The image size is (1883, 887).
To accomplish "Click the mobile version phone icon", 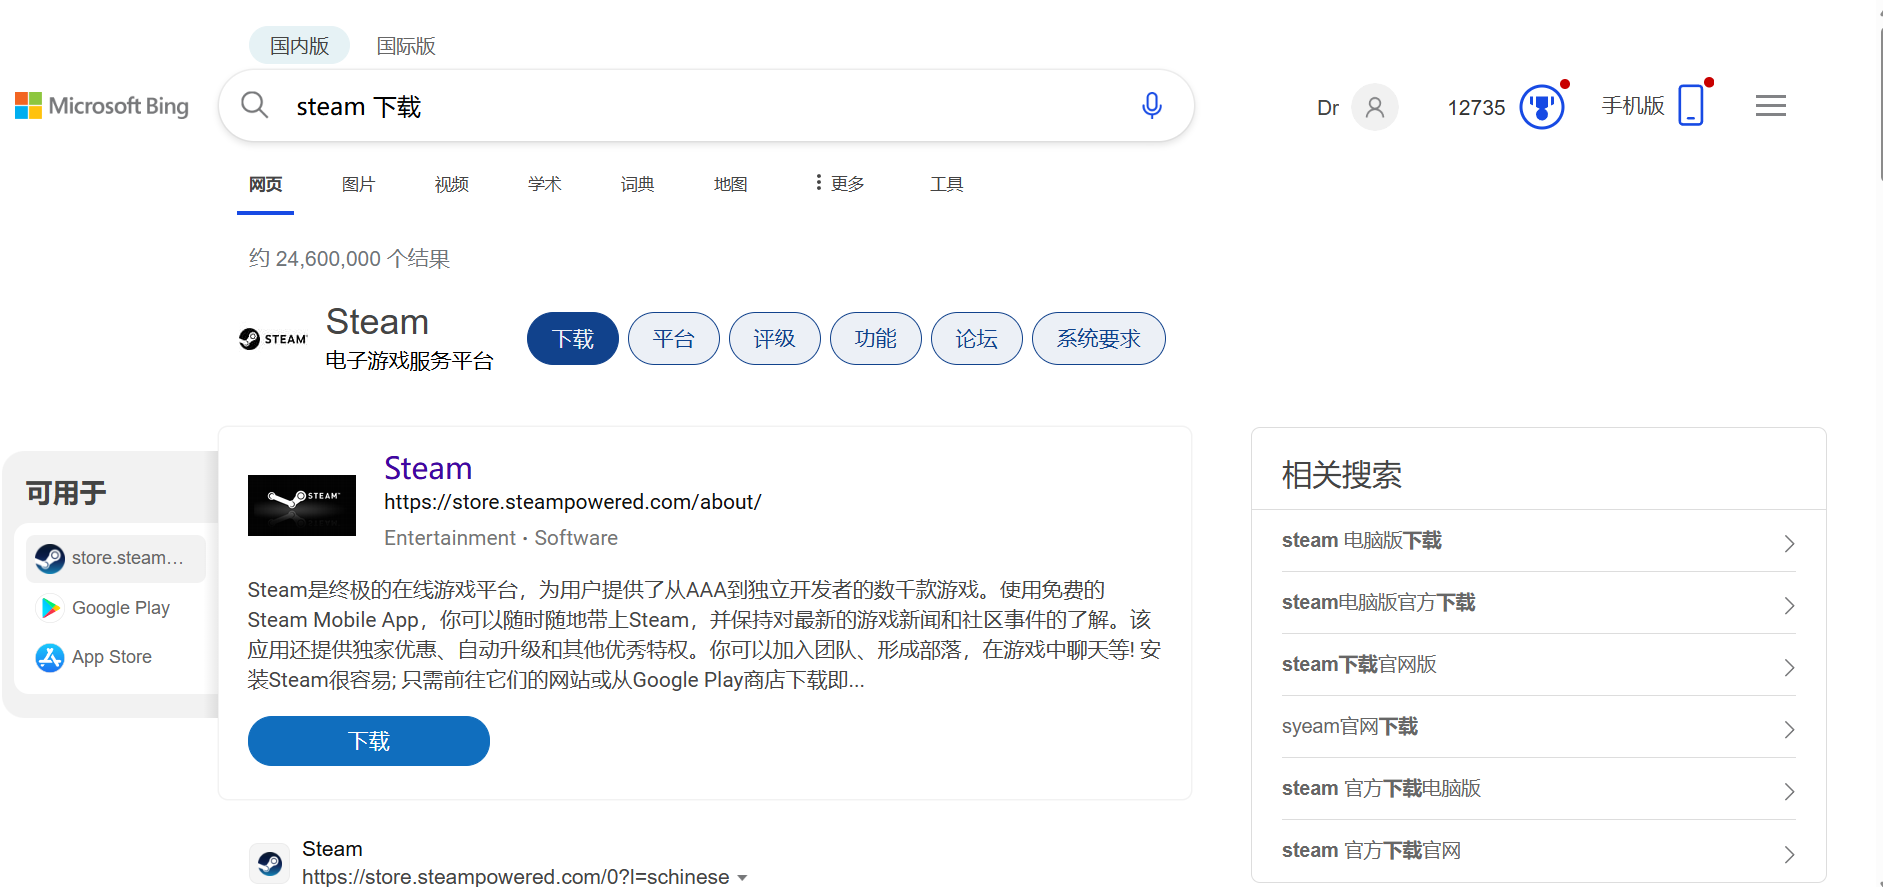I will tap(1690, 105).
